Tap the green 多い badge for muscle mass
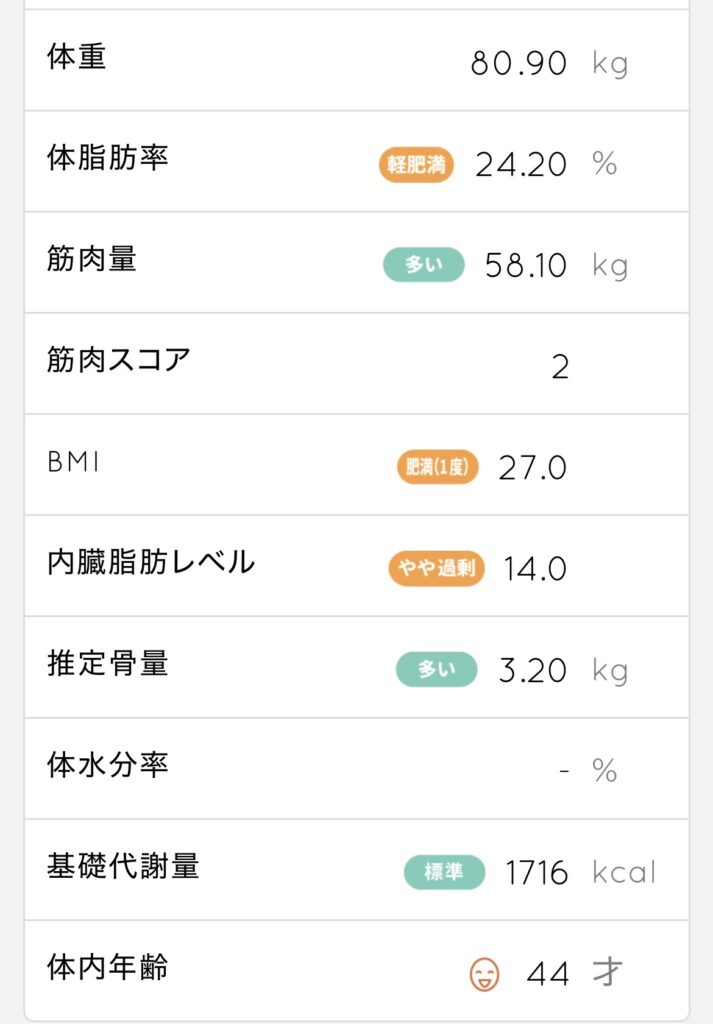This screenshot has width=713, height=1024. [424, 265]
